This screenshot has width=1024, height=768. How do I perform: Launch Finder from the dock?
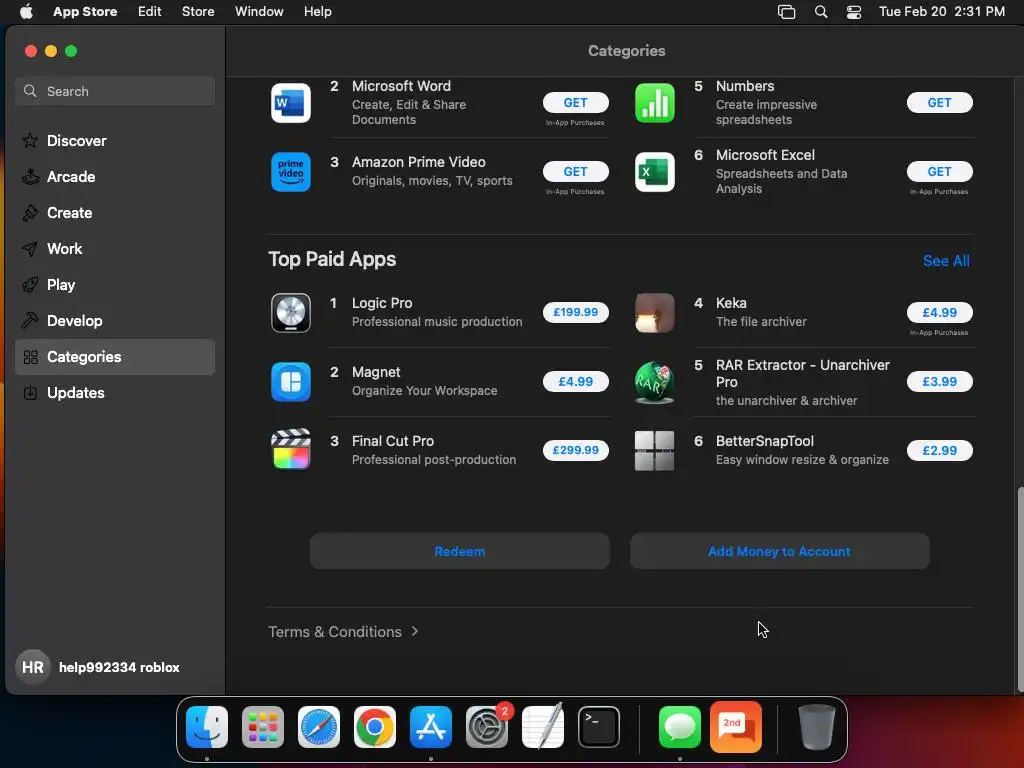(x=207, y=727)
